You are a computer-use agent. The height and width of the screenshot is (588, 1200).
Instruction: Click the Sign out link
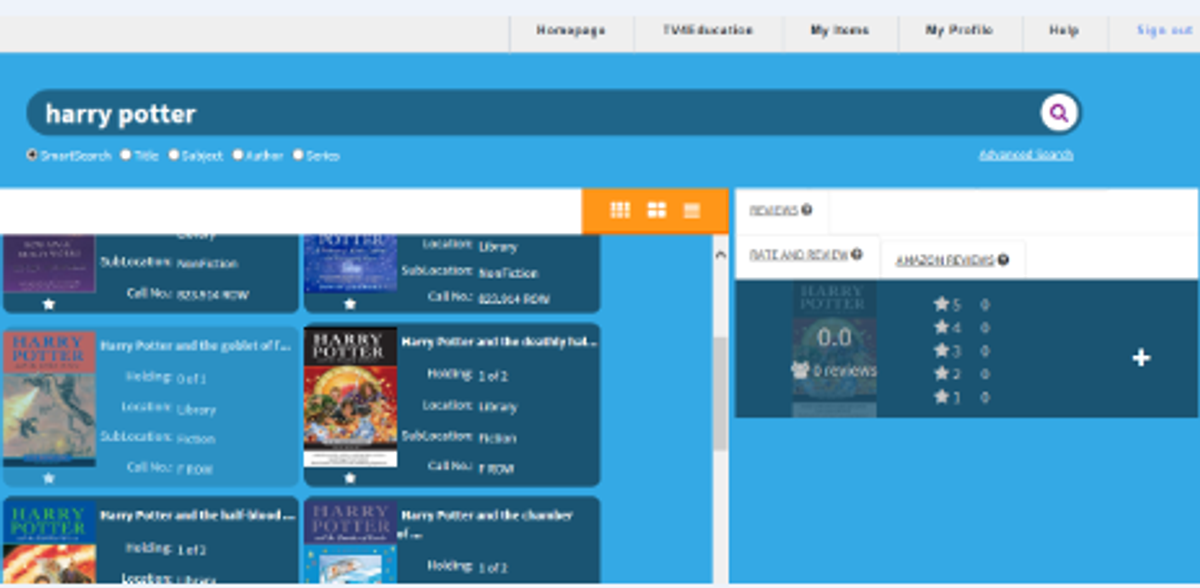pos(1165,30)
